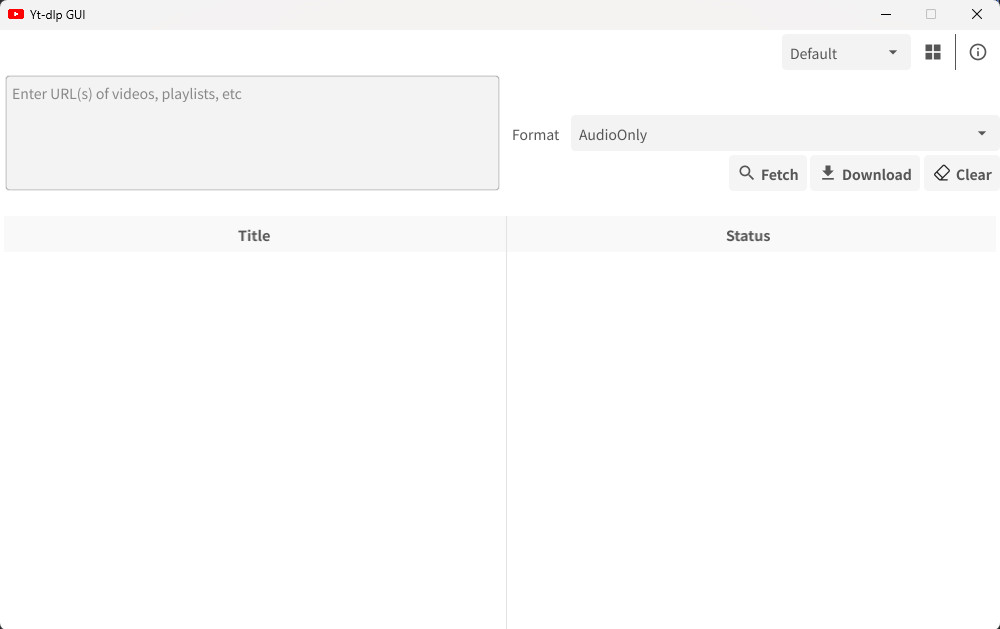Focus the URL entry text box
The width and height of the screenshot is (1000, 629).
(x=252, y=133)
